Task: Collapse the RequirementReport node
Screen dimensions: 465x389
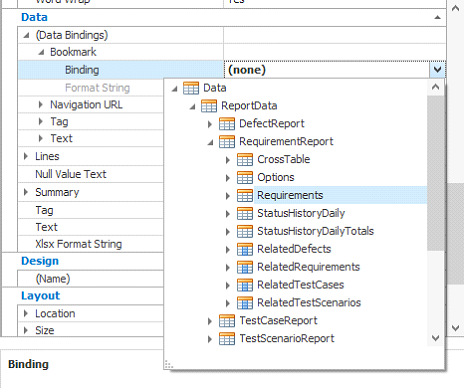Action: pyautogui.click(x=210, y=142)
